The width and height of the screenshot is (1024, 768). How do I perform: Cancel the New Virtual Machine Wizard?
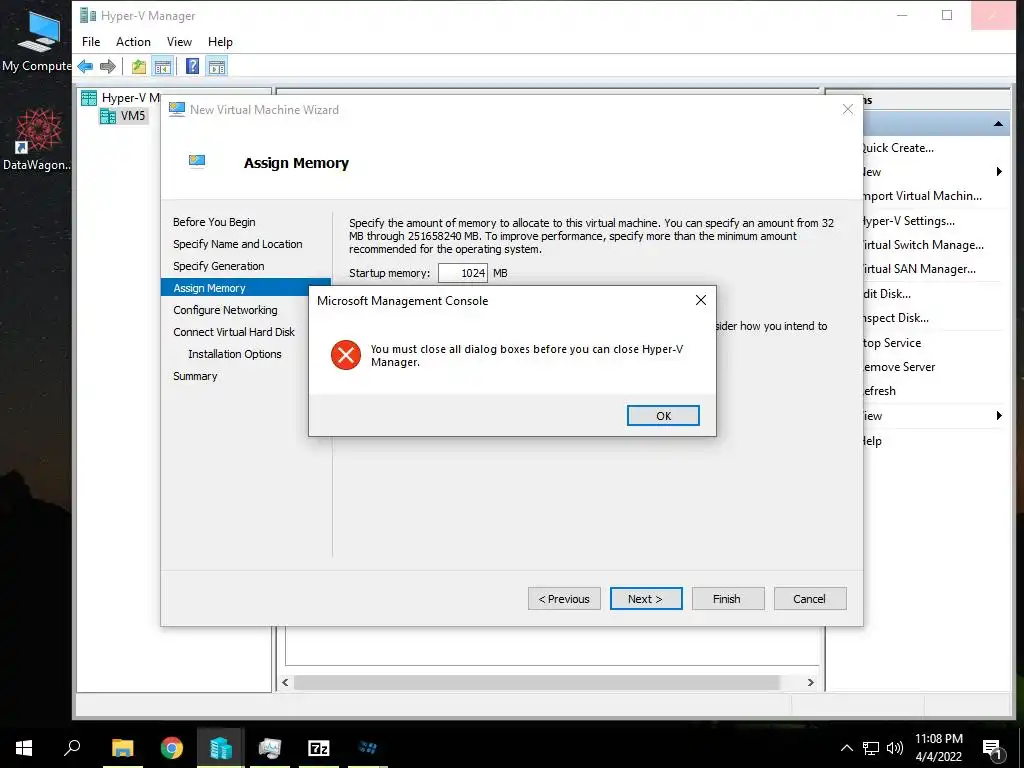click(810, 599)
